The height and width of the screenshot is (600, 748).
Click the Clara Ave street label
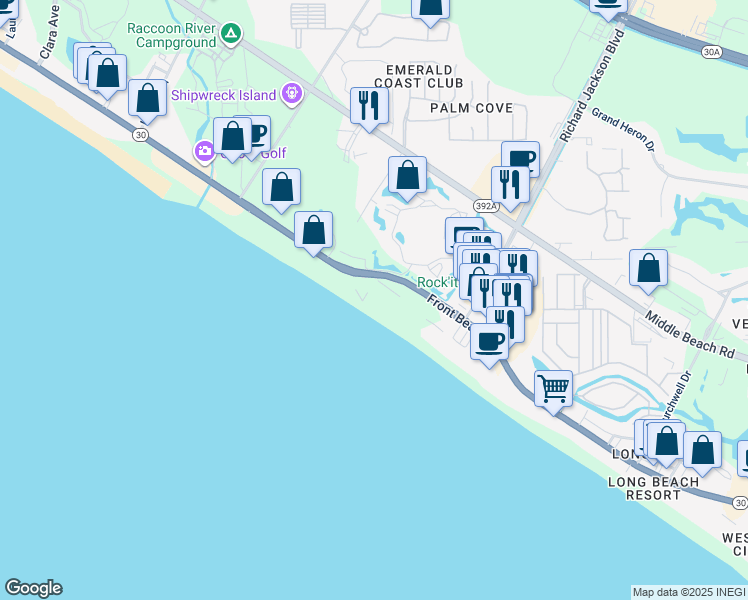[x=49, y=32]
